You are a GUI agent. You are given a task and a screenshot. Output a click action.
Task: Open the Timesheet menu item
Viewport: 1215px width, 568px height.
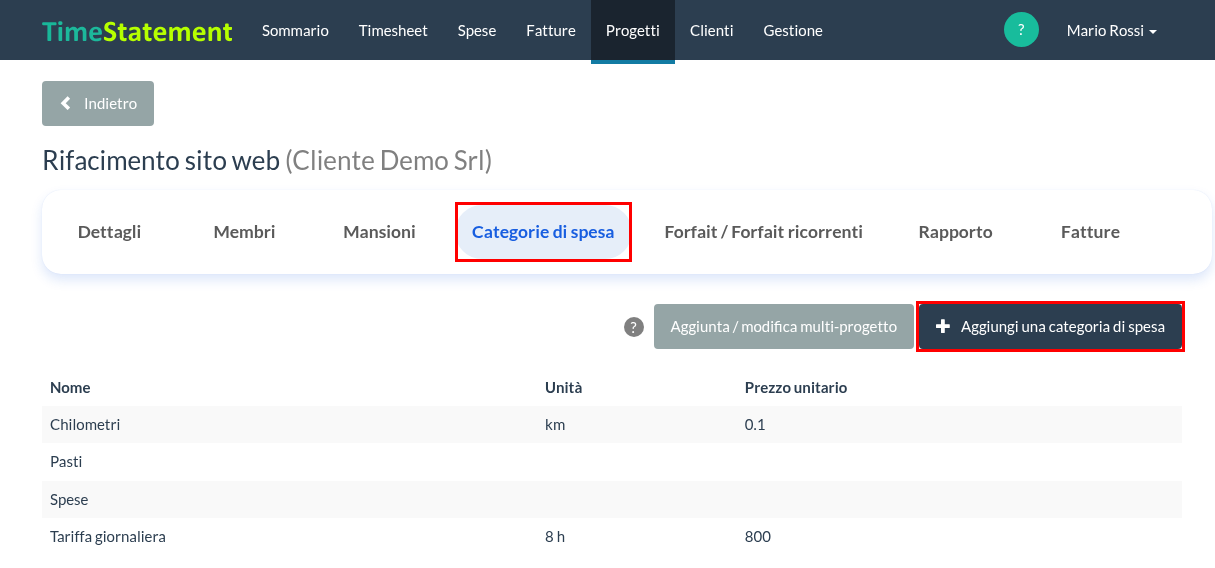pos(393,31)
